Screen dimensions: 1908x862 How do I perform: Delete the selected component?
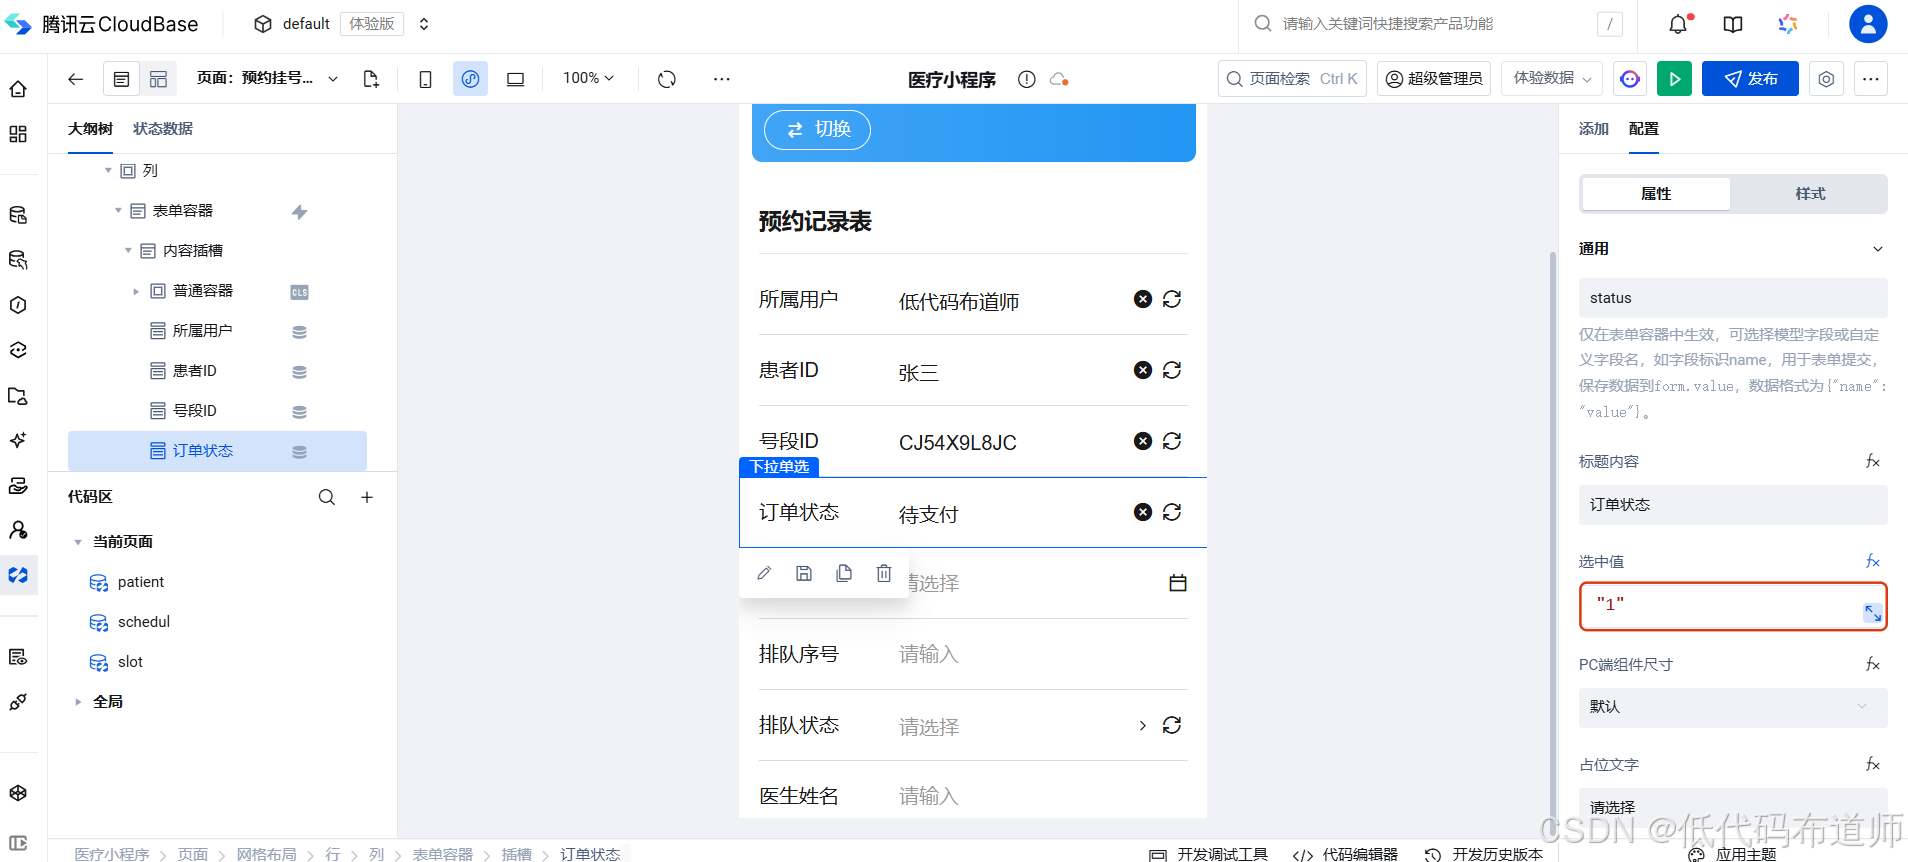[884, 573]
